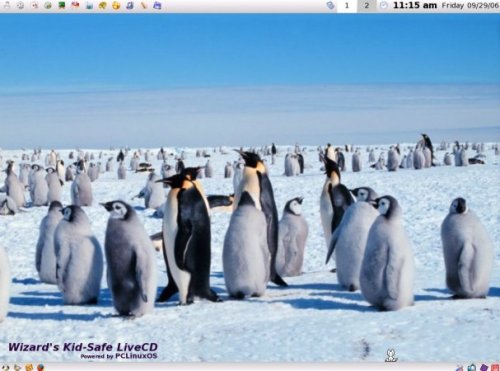Open the blue folder icon on top panel

click(x=157, y=5)
